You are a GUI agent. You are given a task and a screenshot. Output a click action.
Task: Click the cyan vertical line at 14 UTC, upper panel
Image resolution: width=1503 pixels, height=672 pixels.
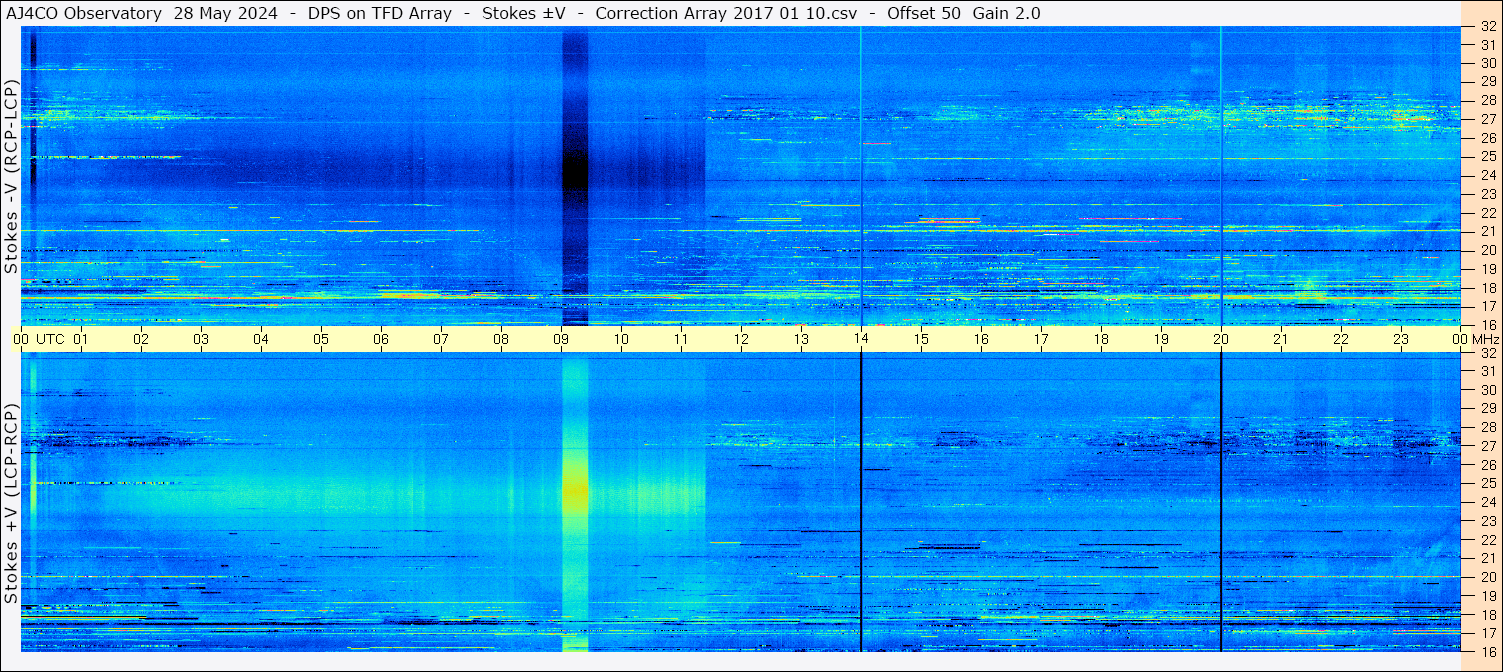click(861, 176)
